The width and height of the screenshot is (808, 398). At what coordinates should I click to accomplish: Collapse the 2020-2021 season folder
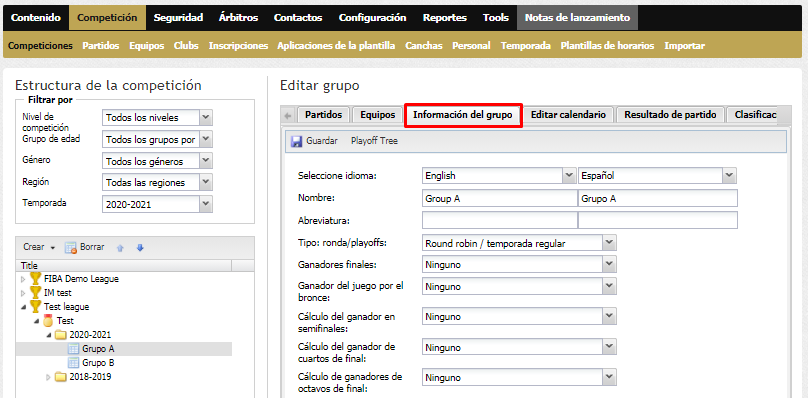[x=48, y=335]
